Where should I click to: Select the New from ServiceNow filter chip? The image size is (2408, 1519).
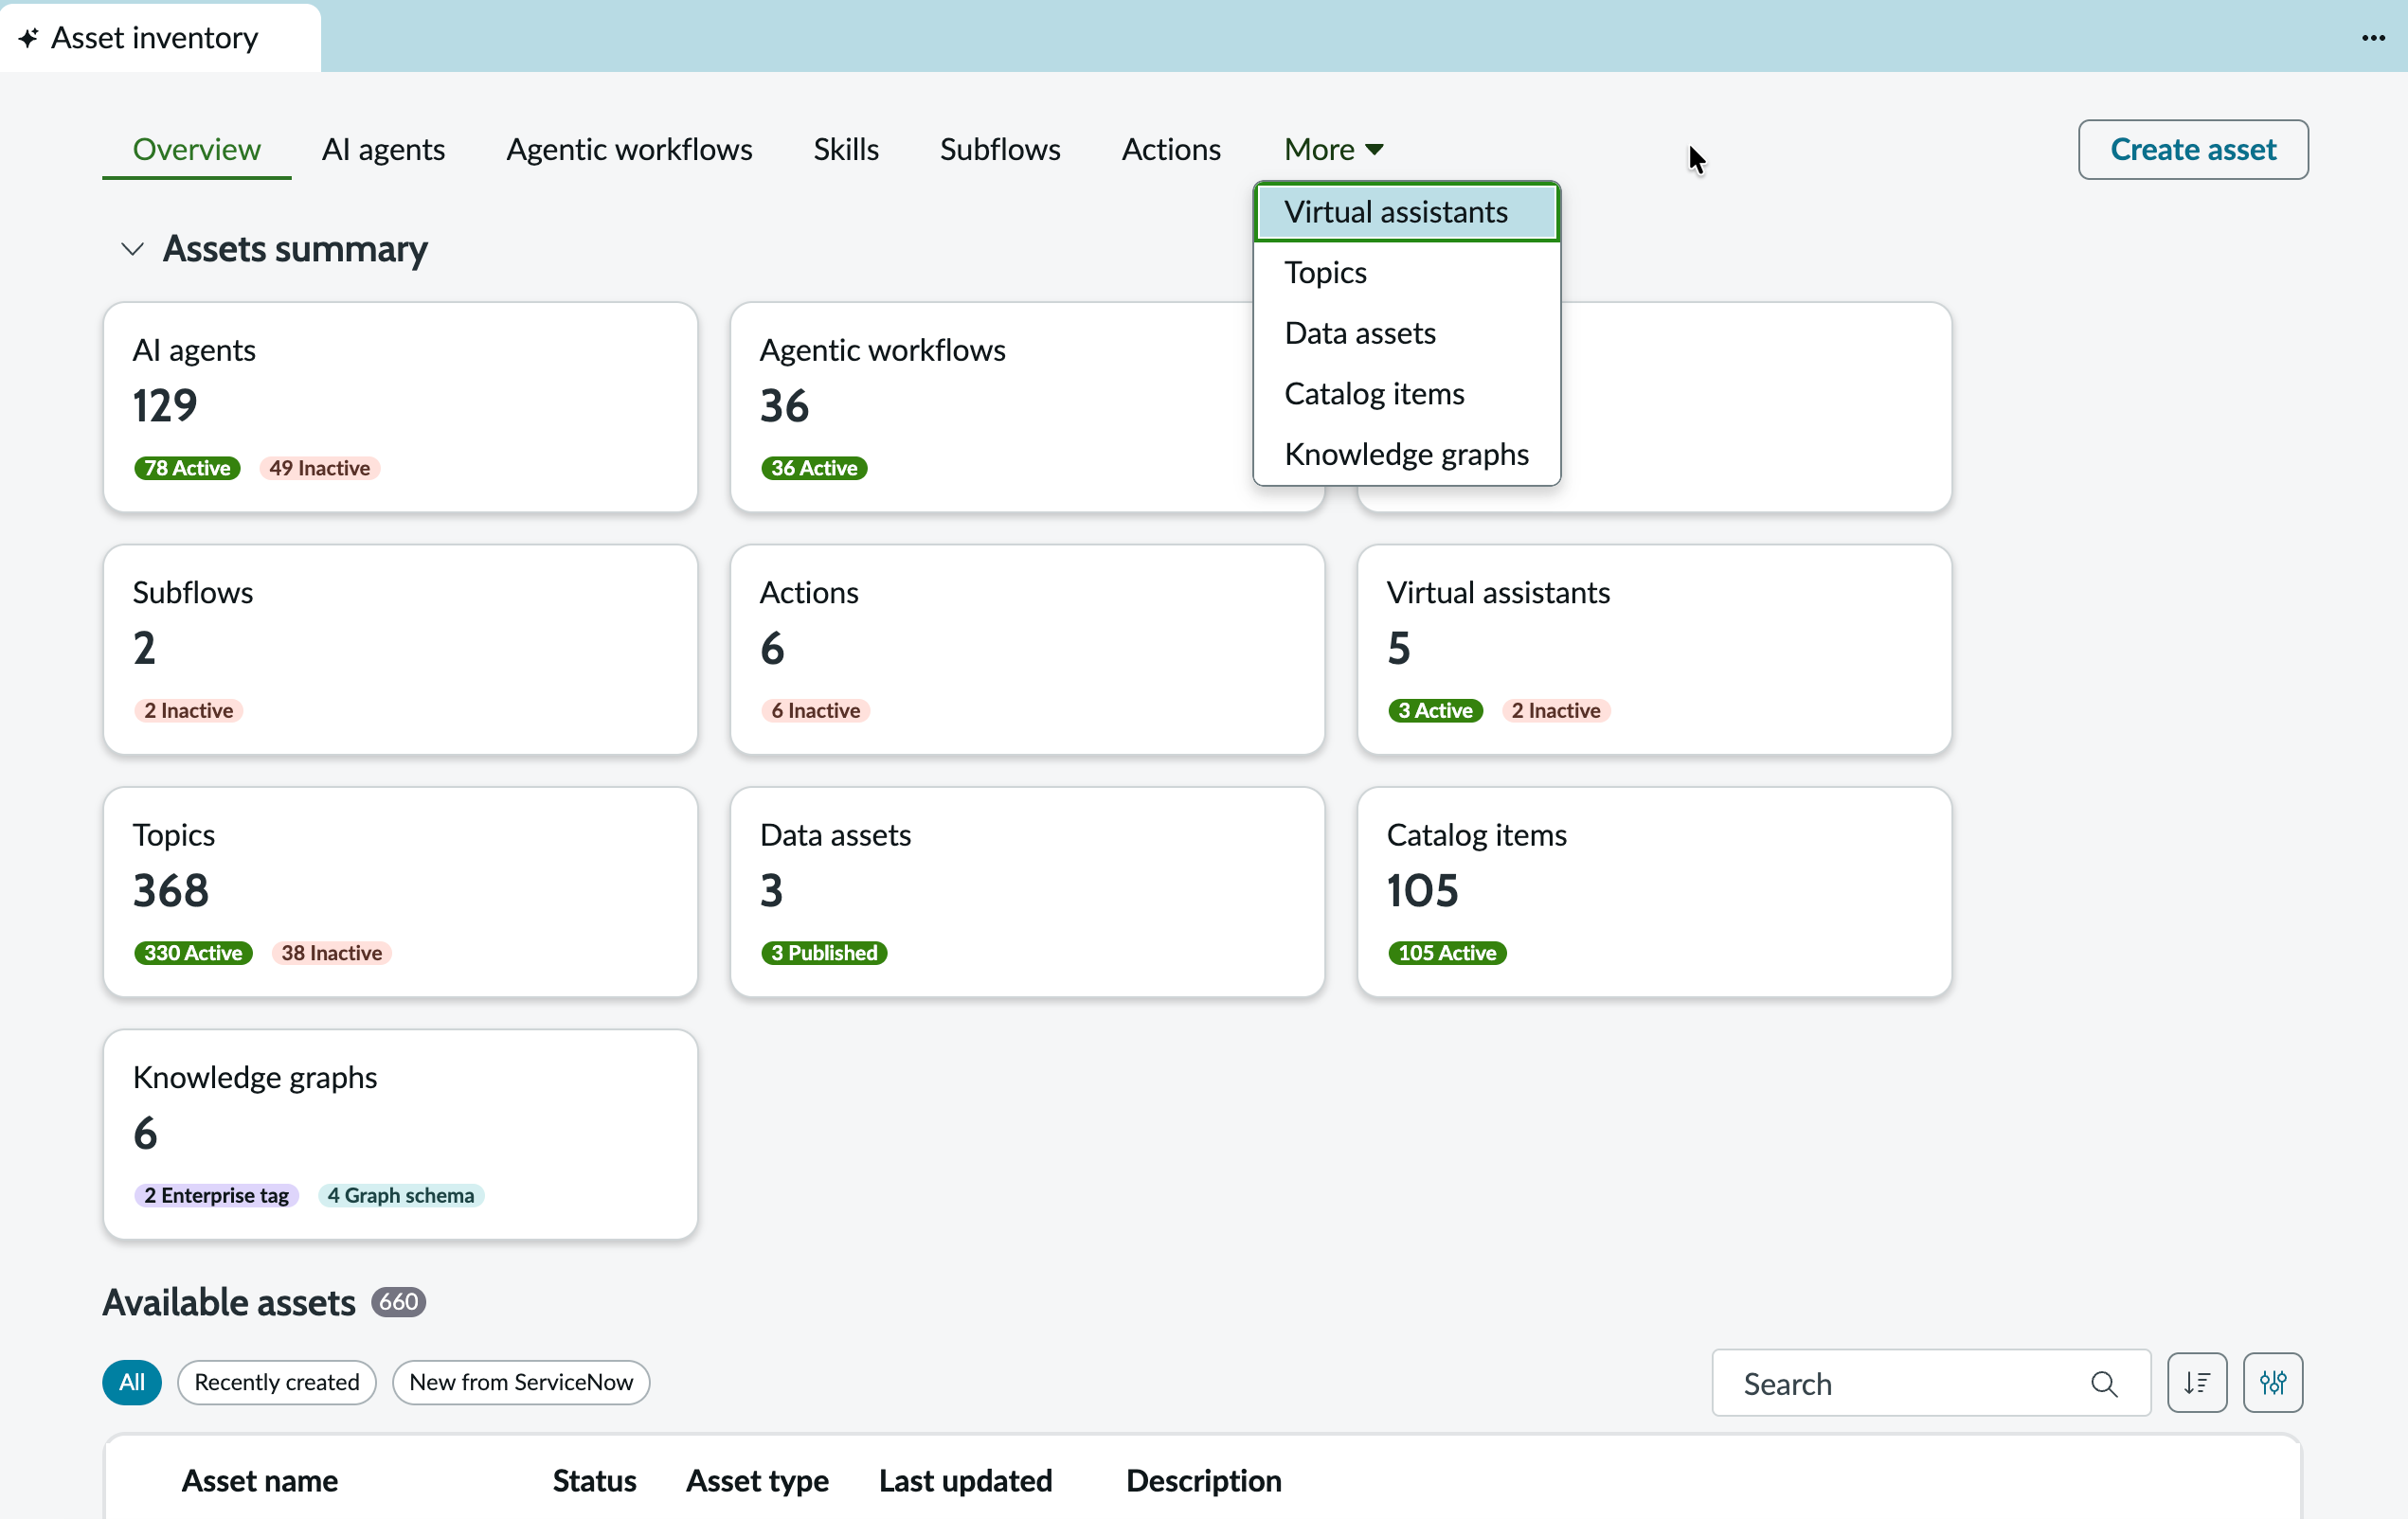(521, 1382)
